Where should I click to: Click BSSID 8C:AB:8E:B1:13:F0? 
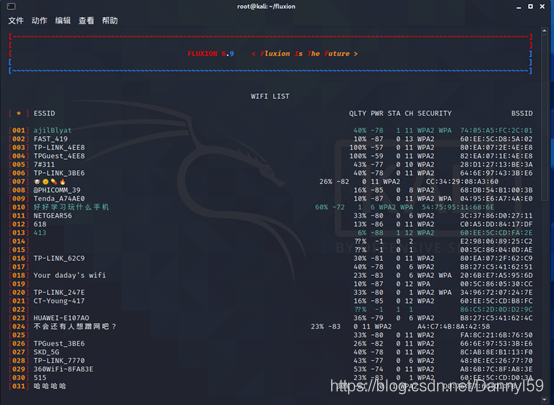(496, 352)
